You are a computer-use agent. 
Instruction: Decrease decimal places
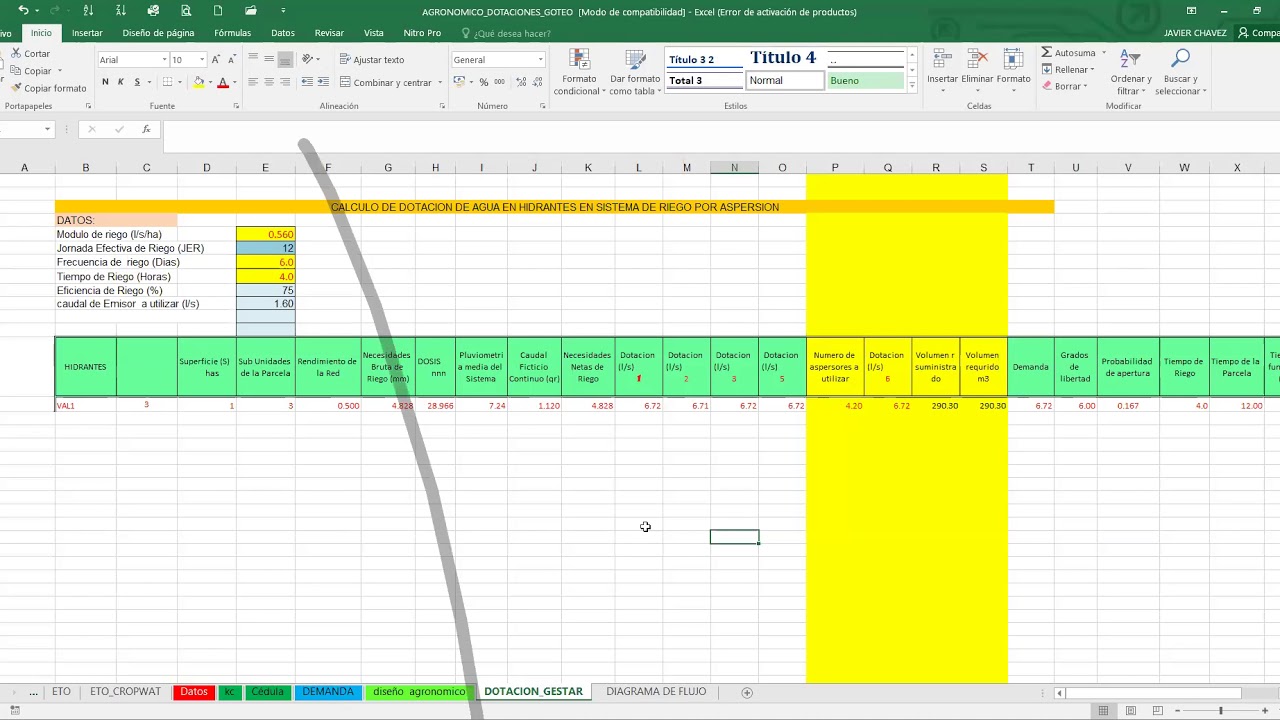536,82
